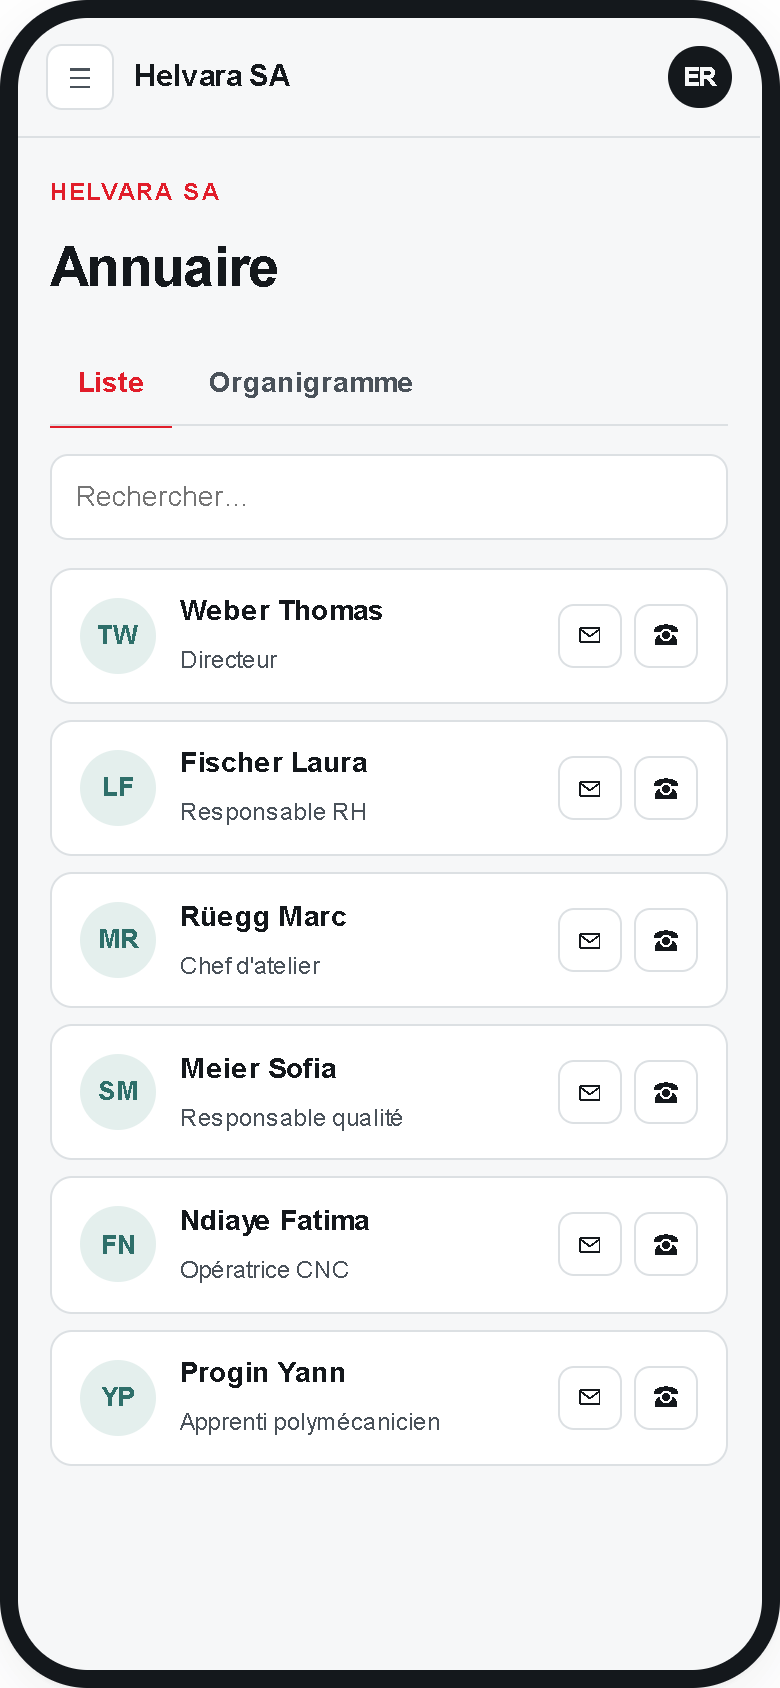The width and height of the screenshot is (780, 1688).
Task: Click the mail icon for Rüegg Marc
Action: [590, 940]
